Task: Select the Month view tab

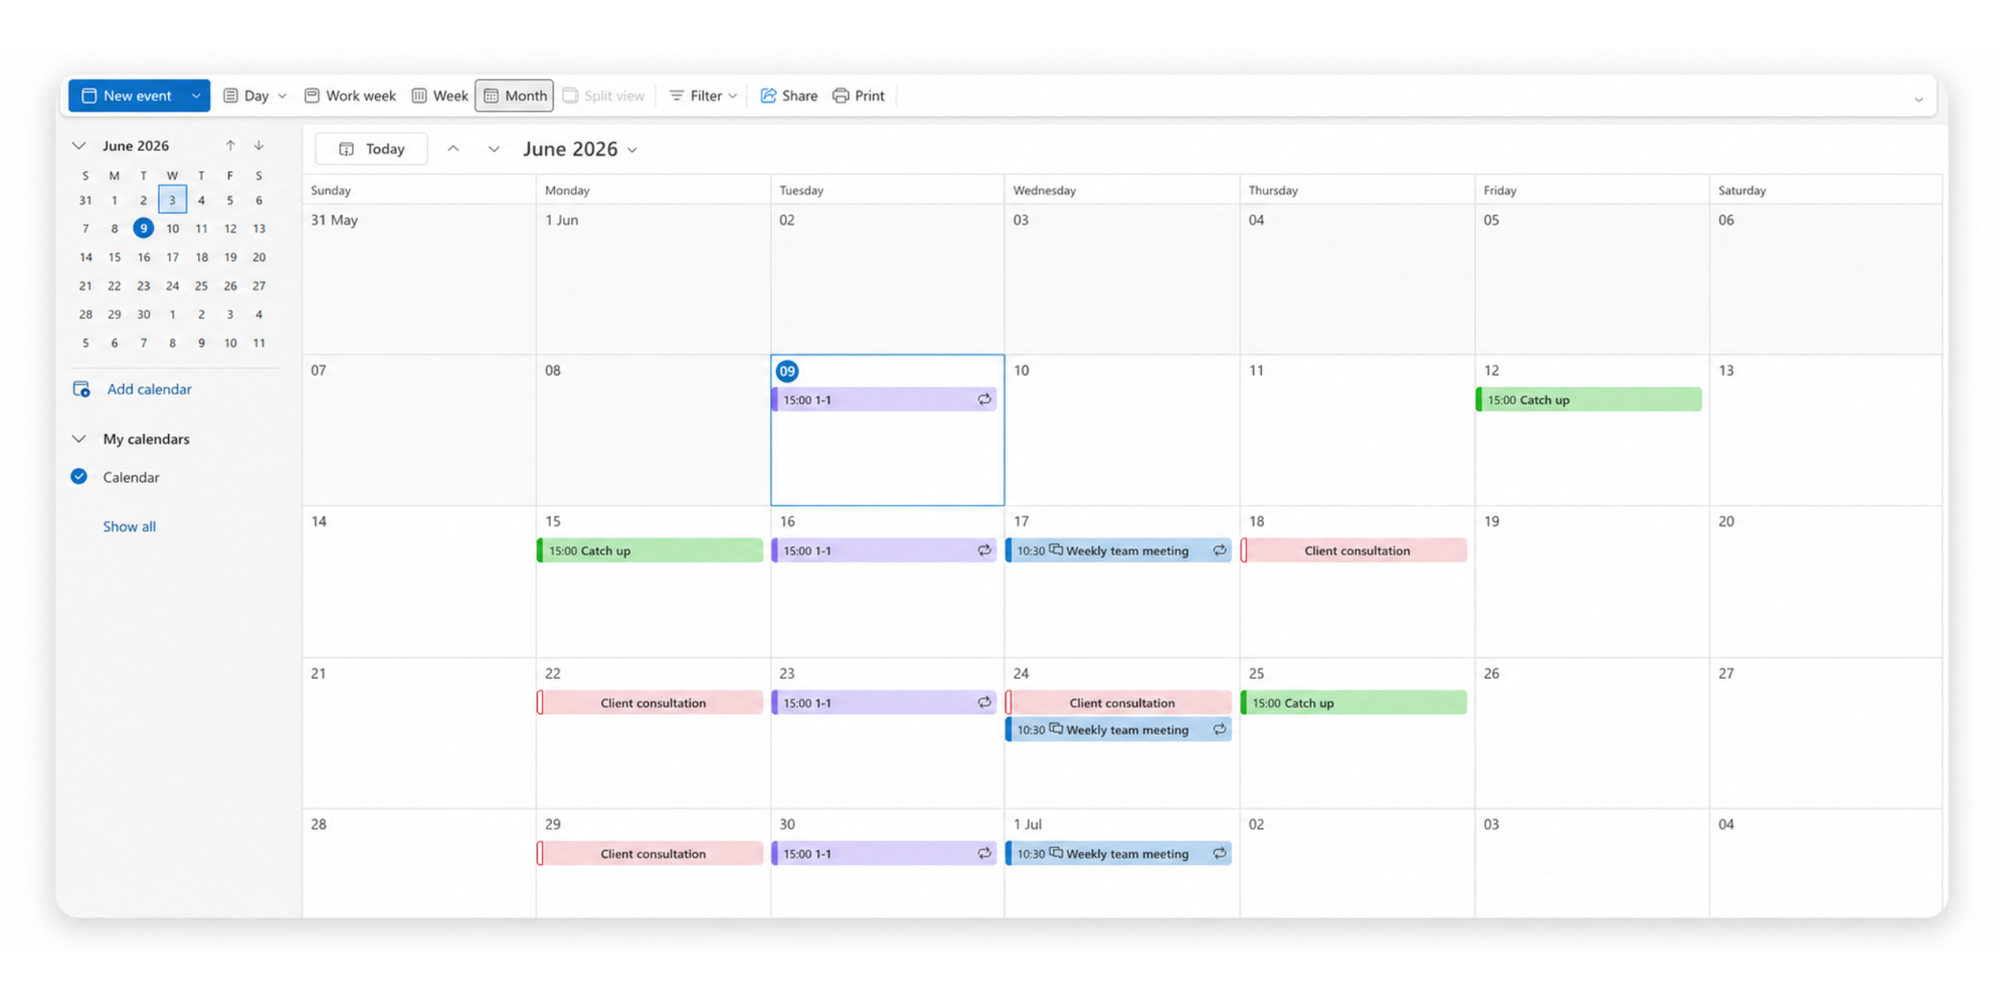Action: point(515,96)
